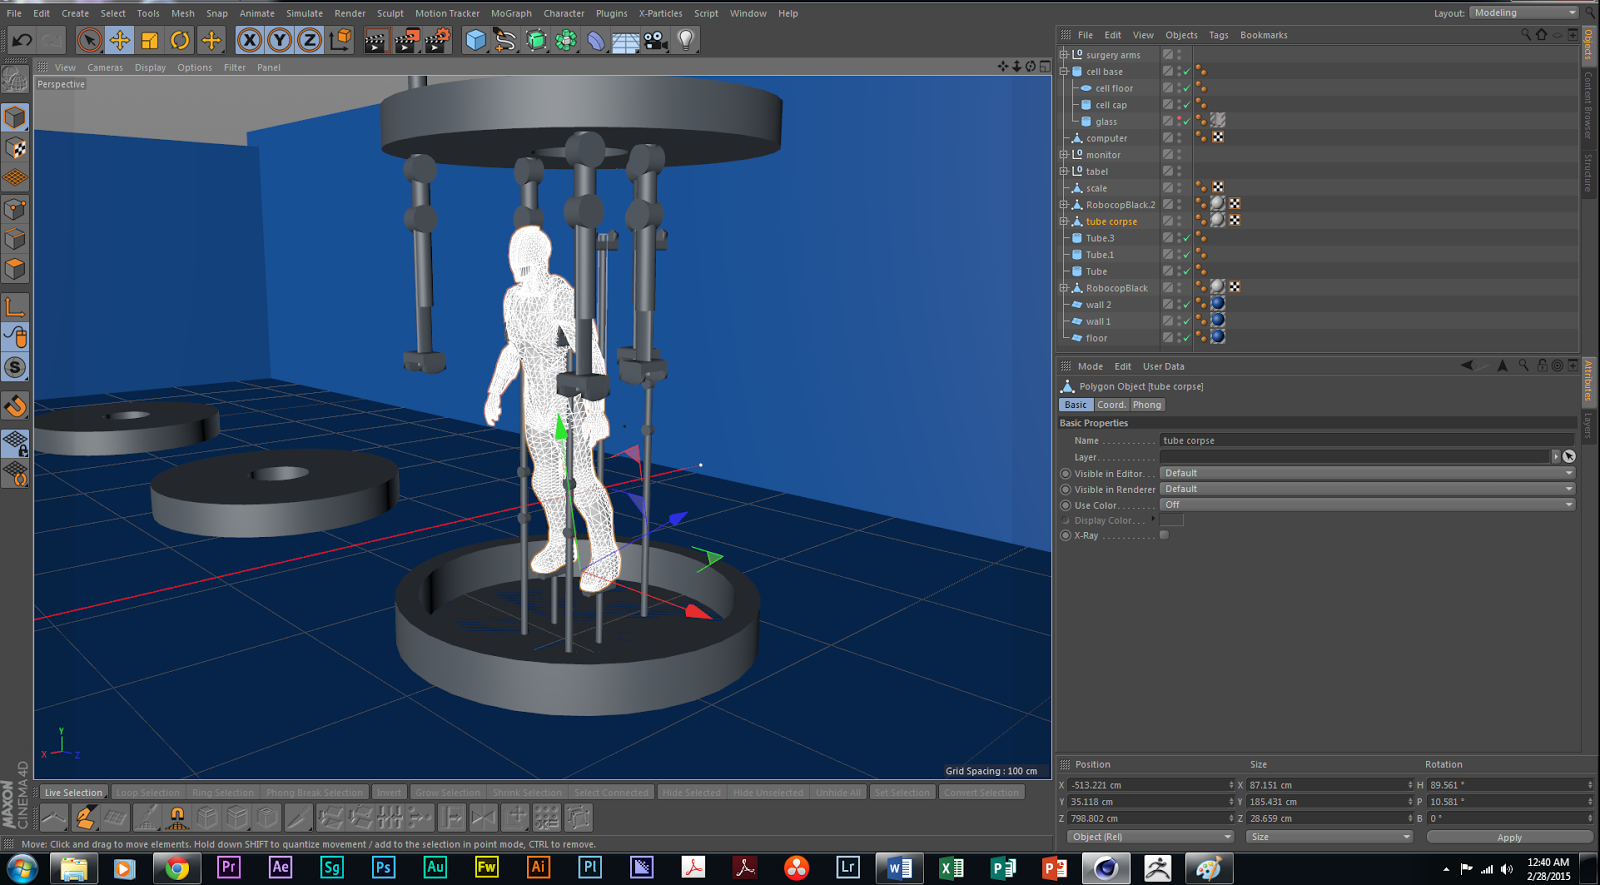The image size is (1600, 885).
Task: Open the Magnet tool in modeling palette
Action: point(177,818)
